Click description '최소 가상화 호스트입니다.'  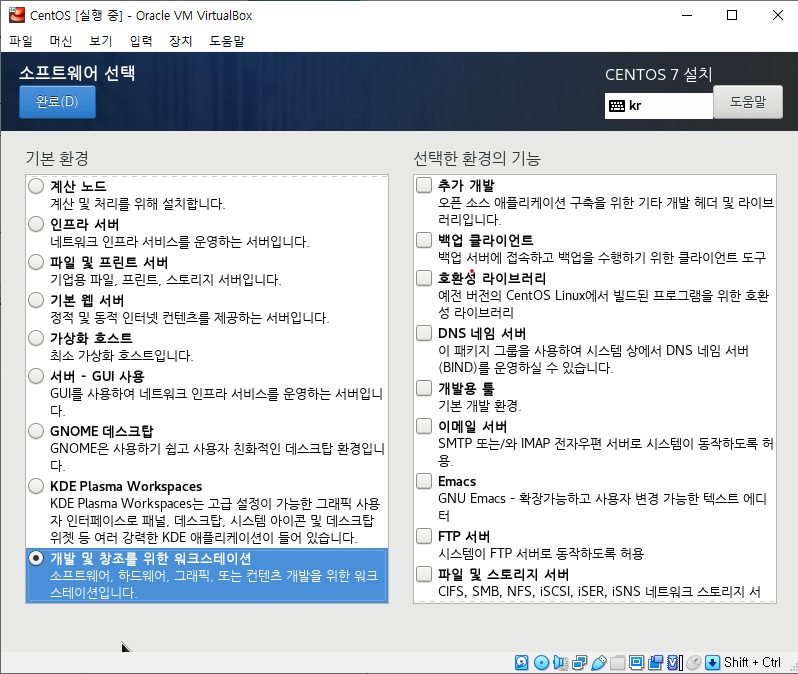coord(122,355)
